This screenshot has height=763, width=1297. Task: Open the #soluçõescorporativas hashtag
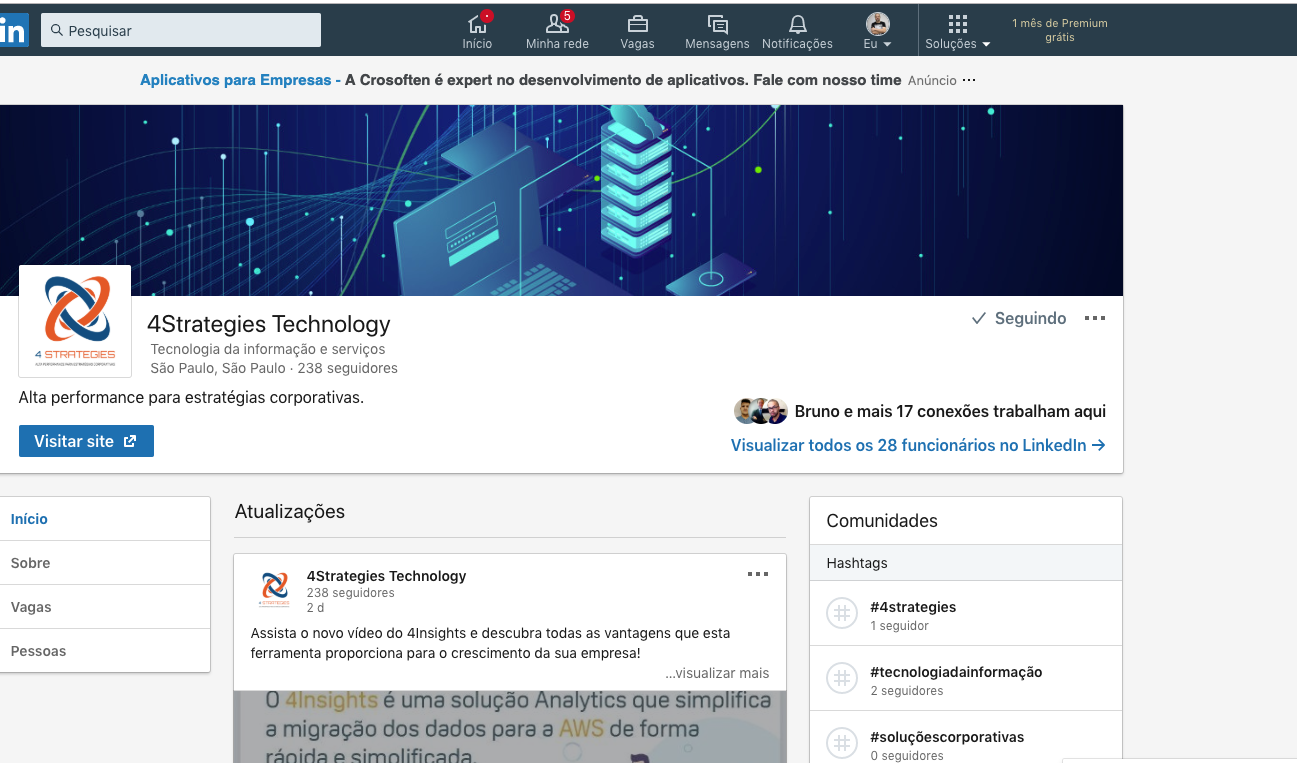(x=947, y=737)
